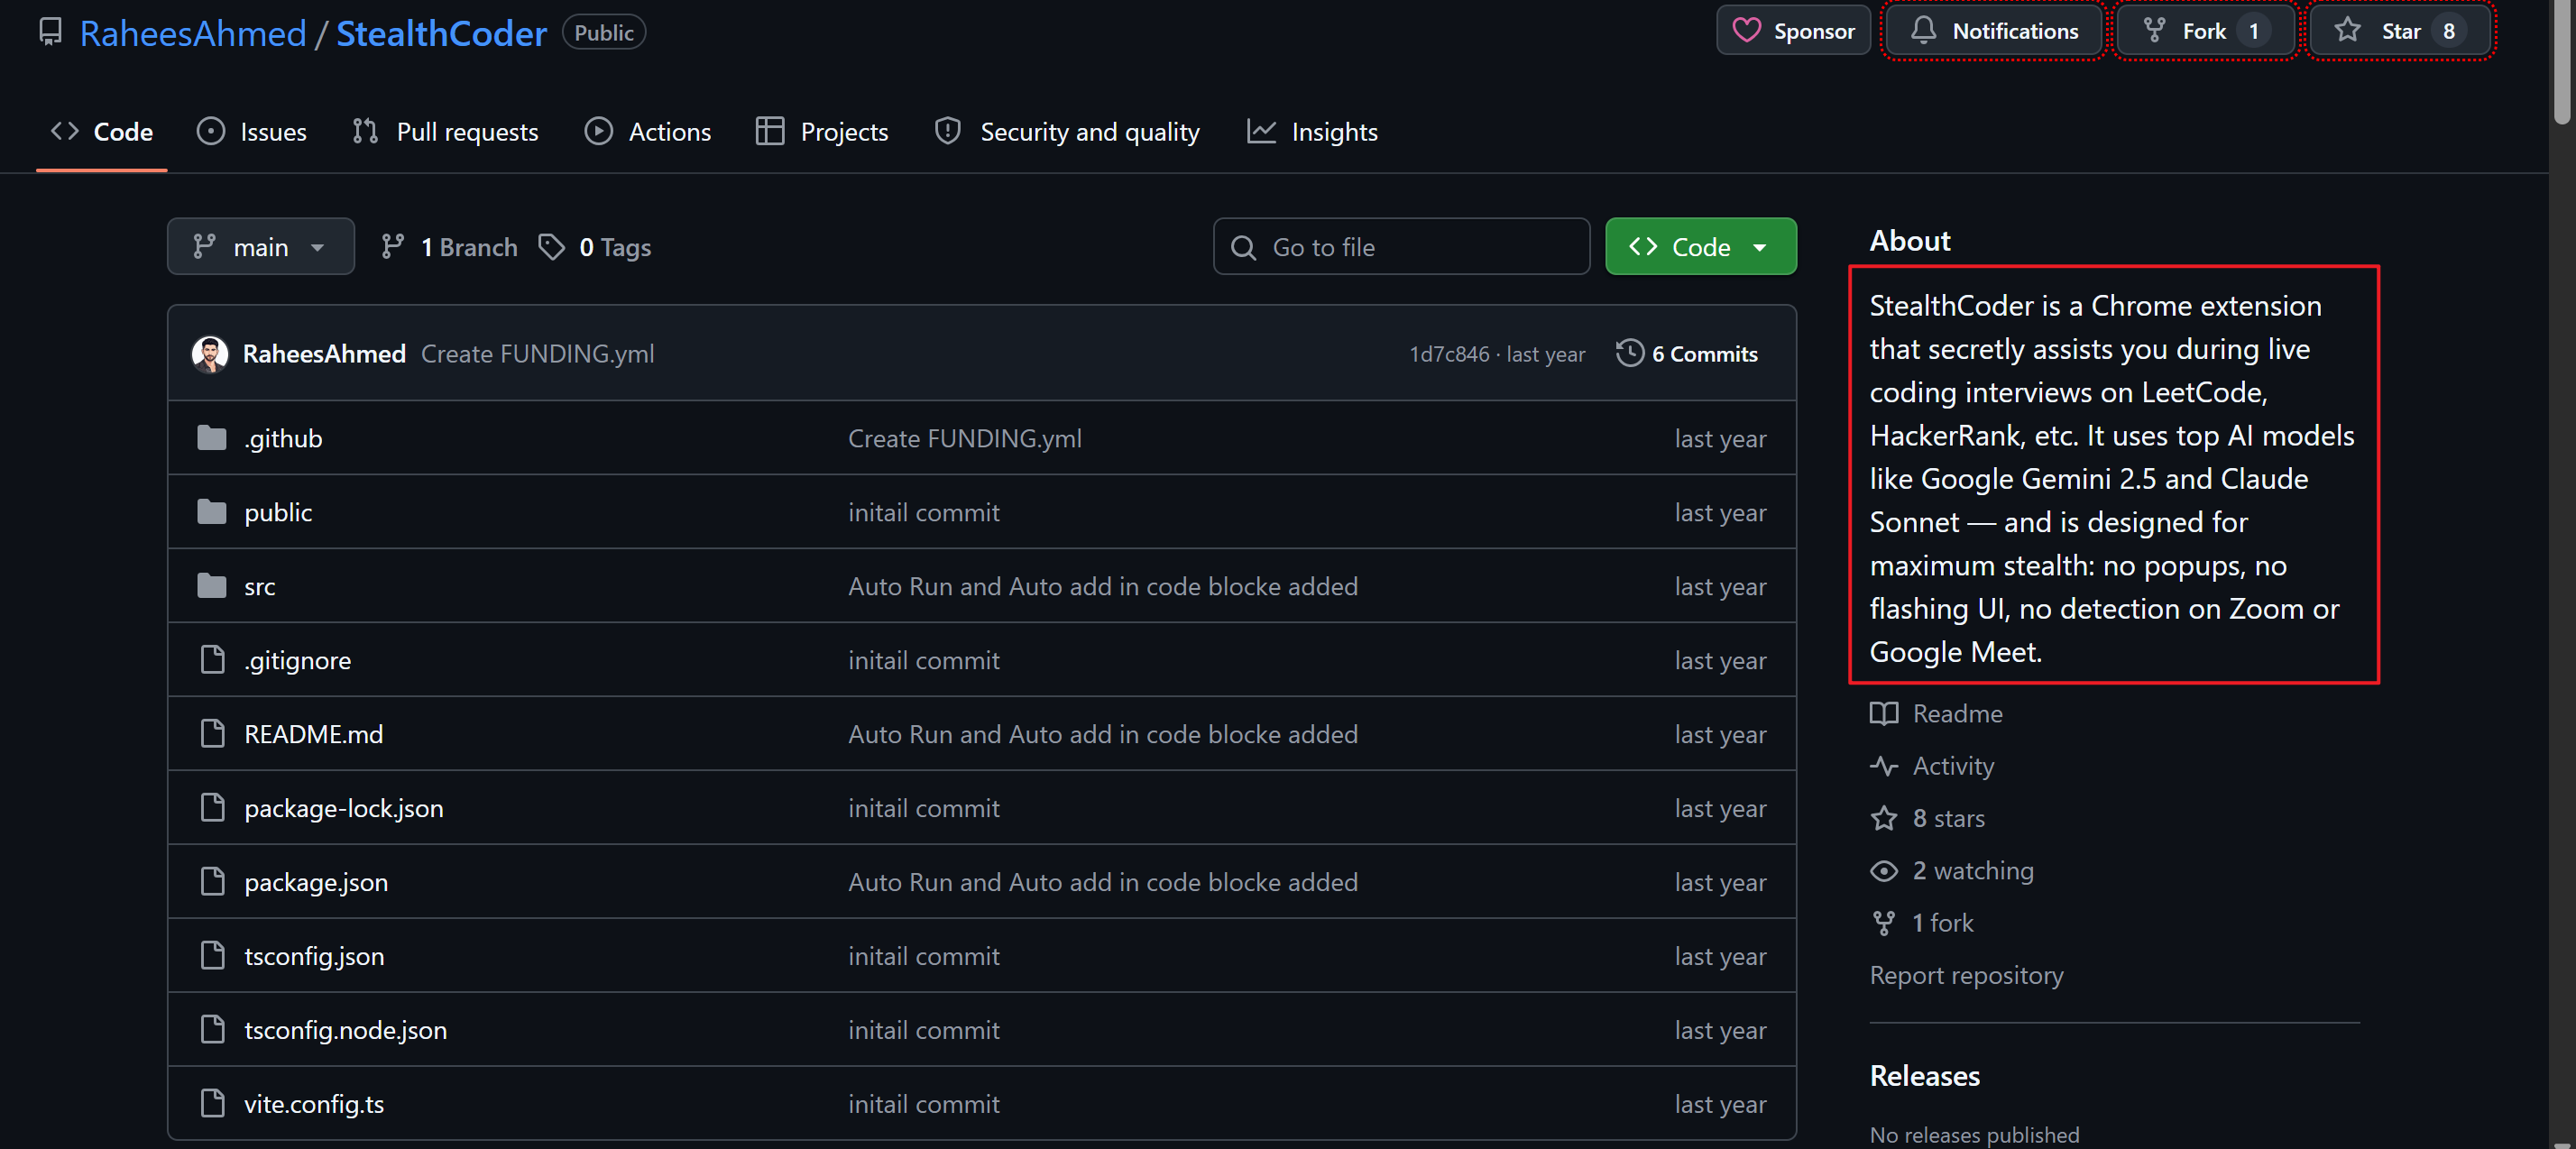
Task: Click the book icon beside Readme
Action: pyautogui.click(x=1883, y=714)
